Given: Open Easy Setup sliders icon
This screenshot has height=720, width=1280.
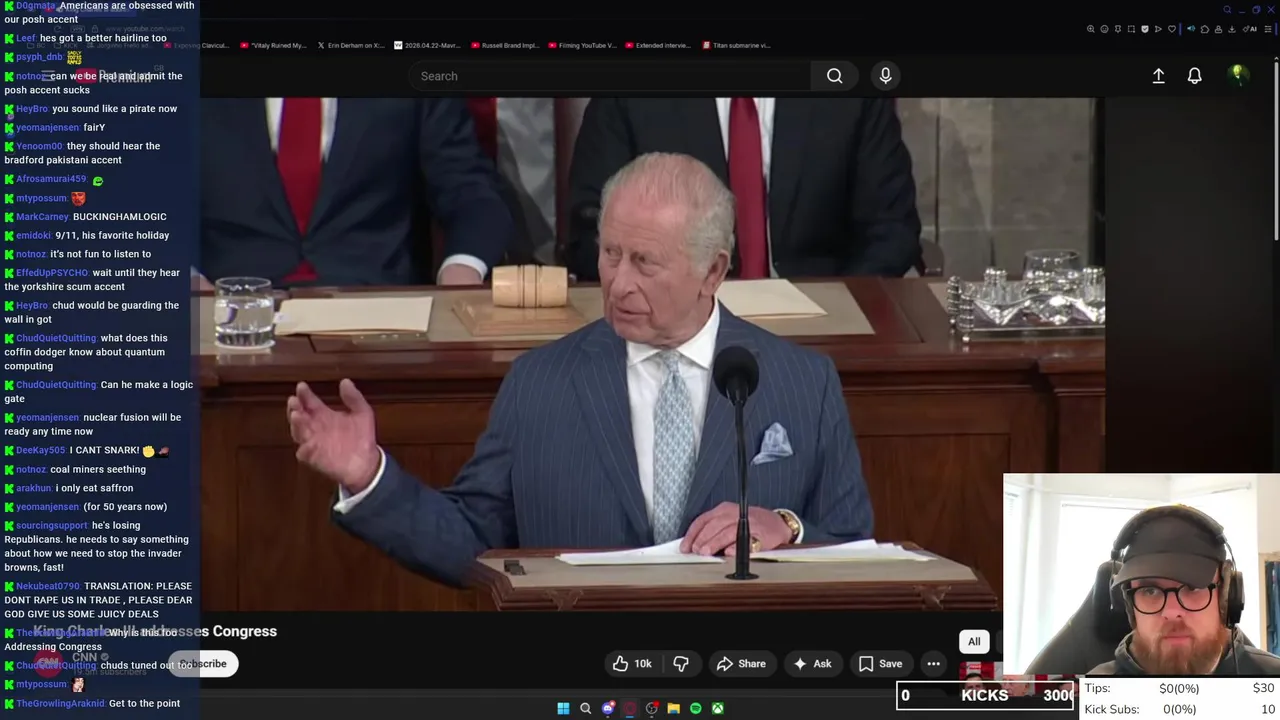Looking at the screenshot, I should pyautogui.click(x=1268, y=29).
